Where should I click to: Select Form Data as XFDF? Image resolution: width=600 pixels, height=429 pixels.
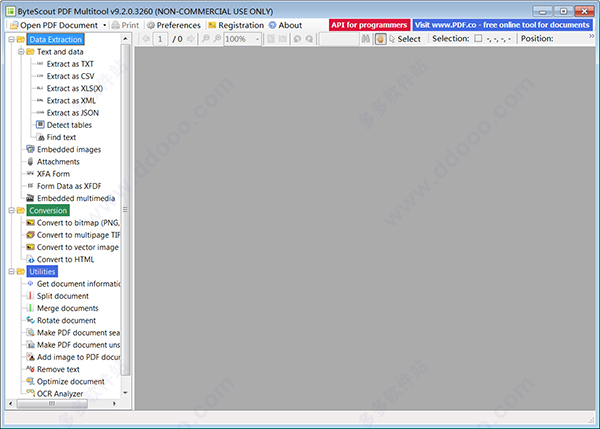[x=69, y=186]
